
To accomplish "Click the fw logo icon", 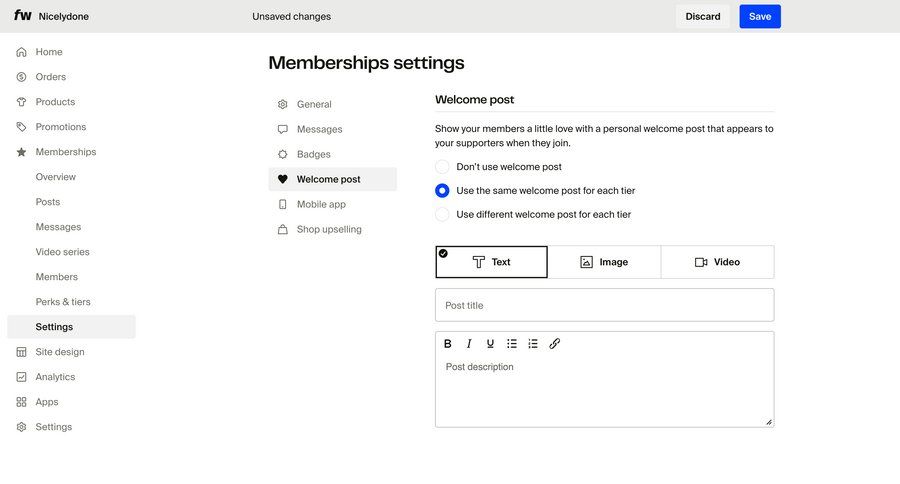I will pos(22,16).
